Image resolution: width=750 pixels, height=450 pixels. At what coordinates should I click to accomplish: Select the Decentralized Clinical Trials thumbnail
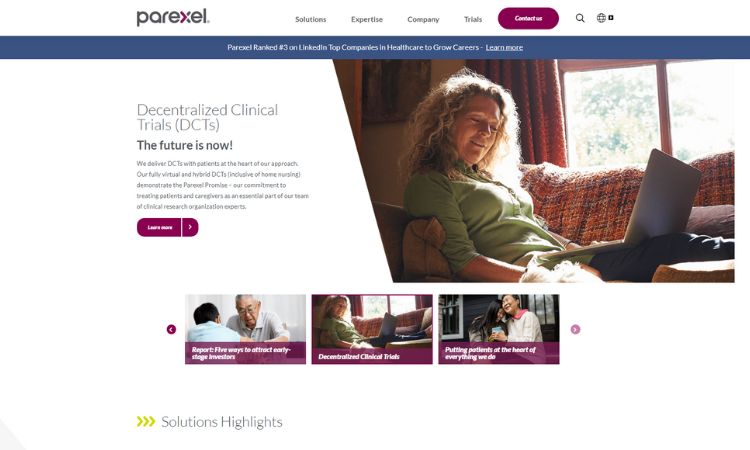coord(372,329)
